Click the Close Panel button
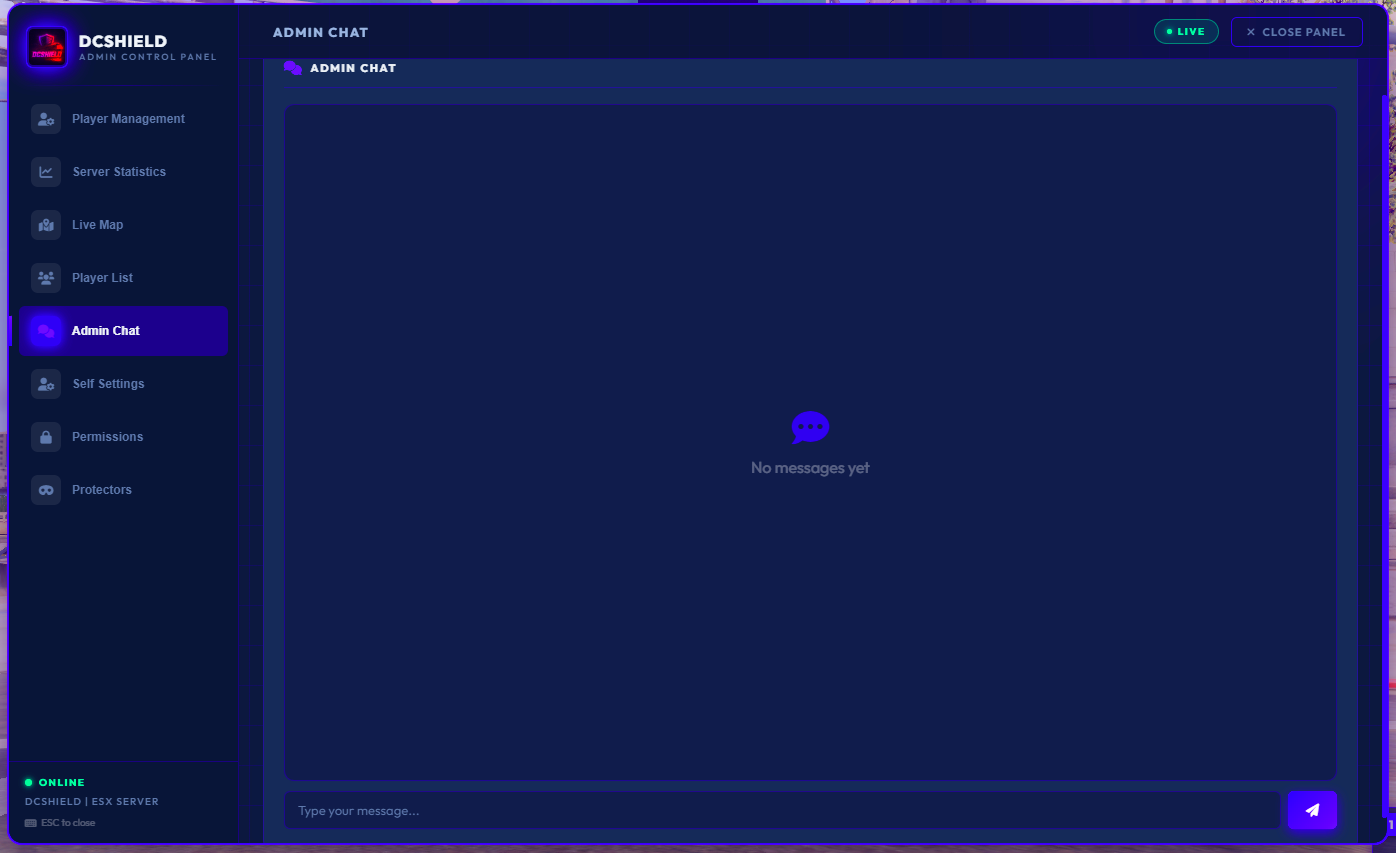The width and height of the screenshot is (1396, 853). tap(1296, 32)
